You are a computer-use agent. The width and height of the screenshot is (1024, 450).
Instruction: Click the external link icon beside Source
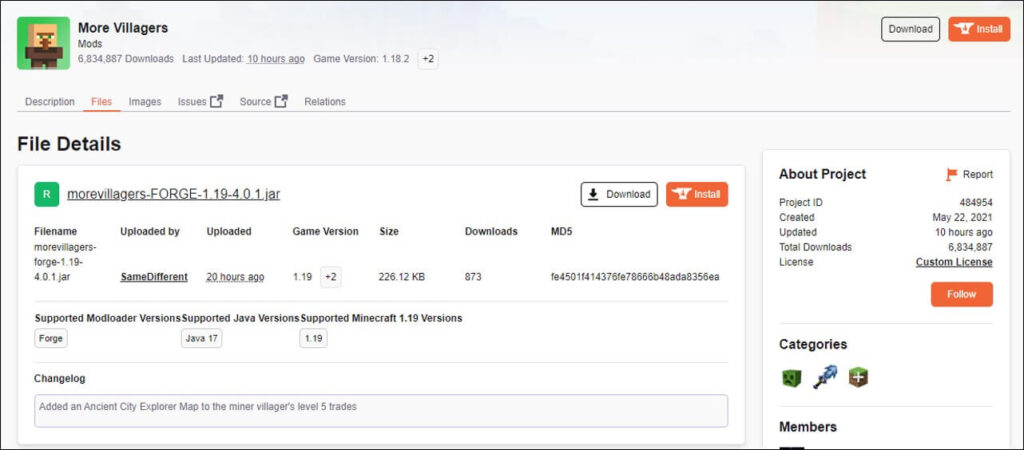pos(281,101)
